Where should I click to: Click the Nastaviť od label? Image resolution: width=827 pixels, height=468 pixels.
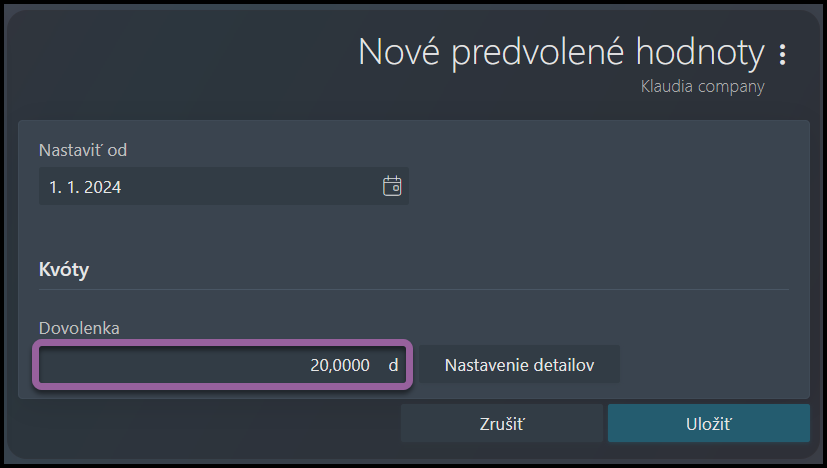coord(83,150)
